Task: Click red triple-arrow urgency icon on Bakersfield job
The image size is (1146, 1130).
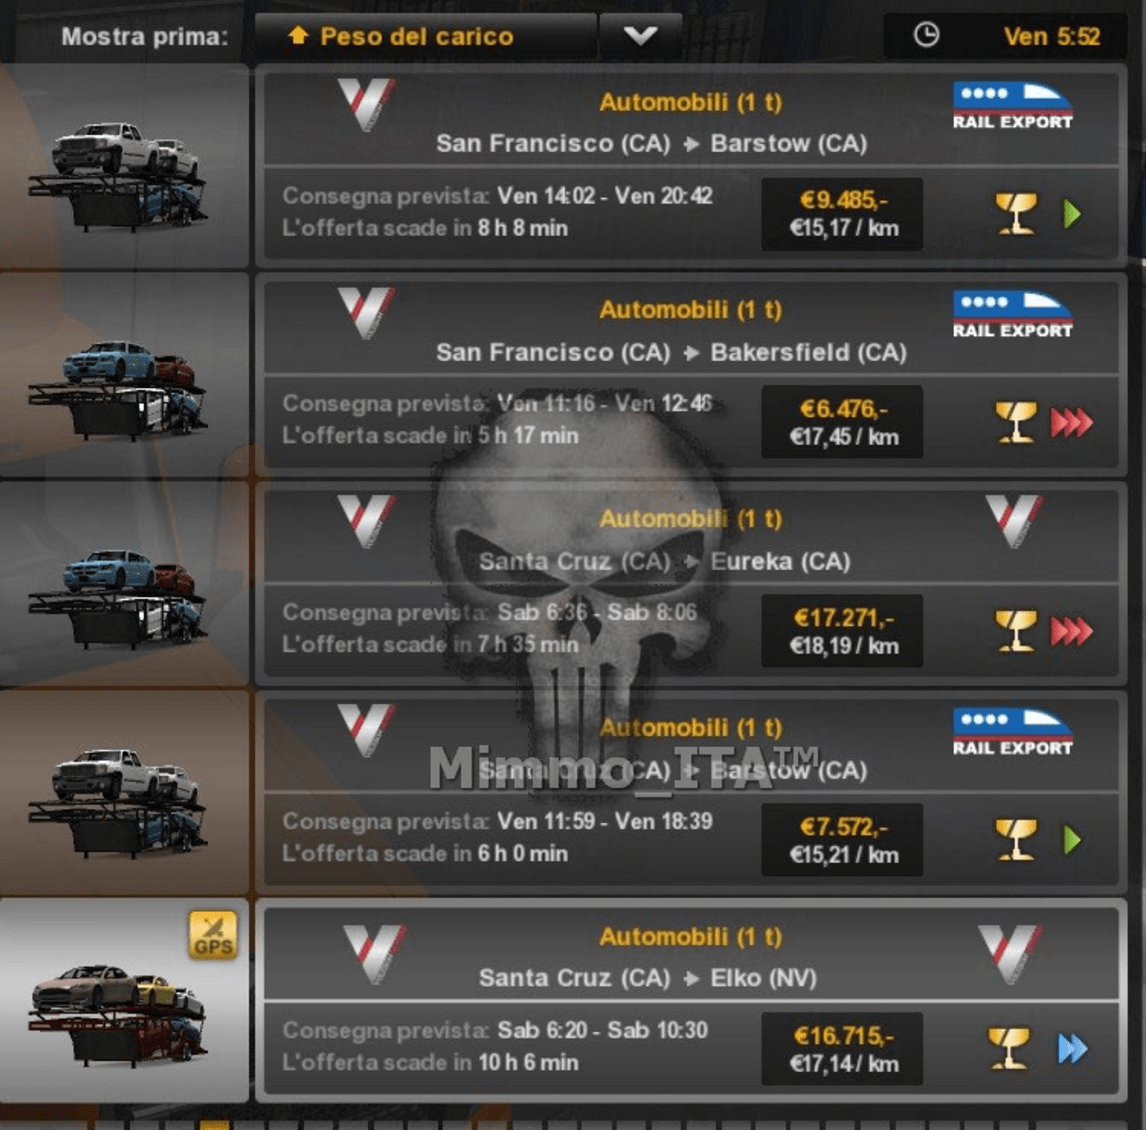Action: 1071,422
